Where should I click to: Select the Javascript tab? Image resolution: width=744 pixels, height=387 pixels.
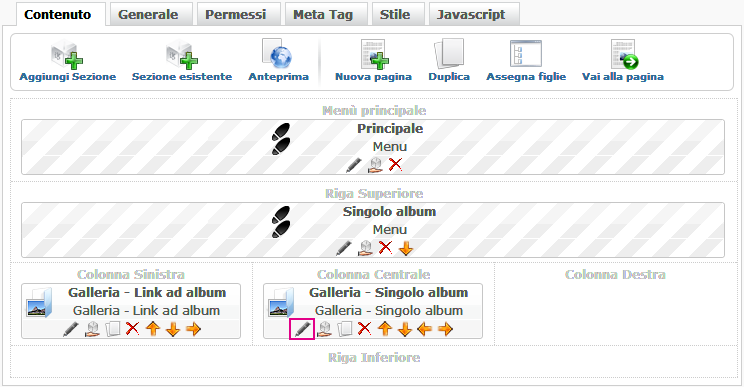click(471, 14)
